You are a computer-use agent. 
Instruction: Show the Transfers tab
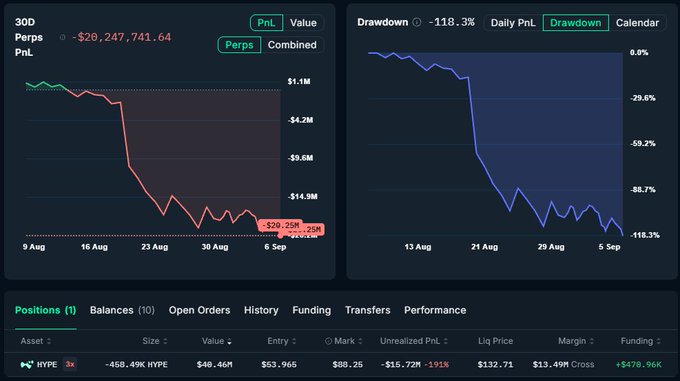click(367, 310)
